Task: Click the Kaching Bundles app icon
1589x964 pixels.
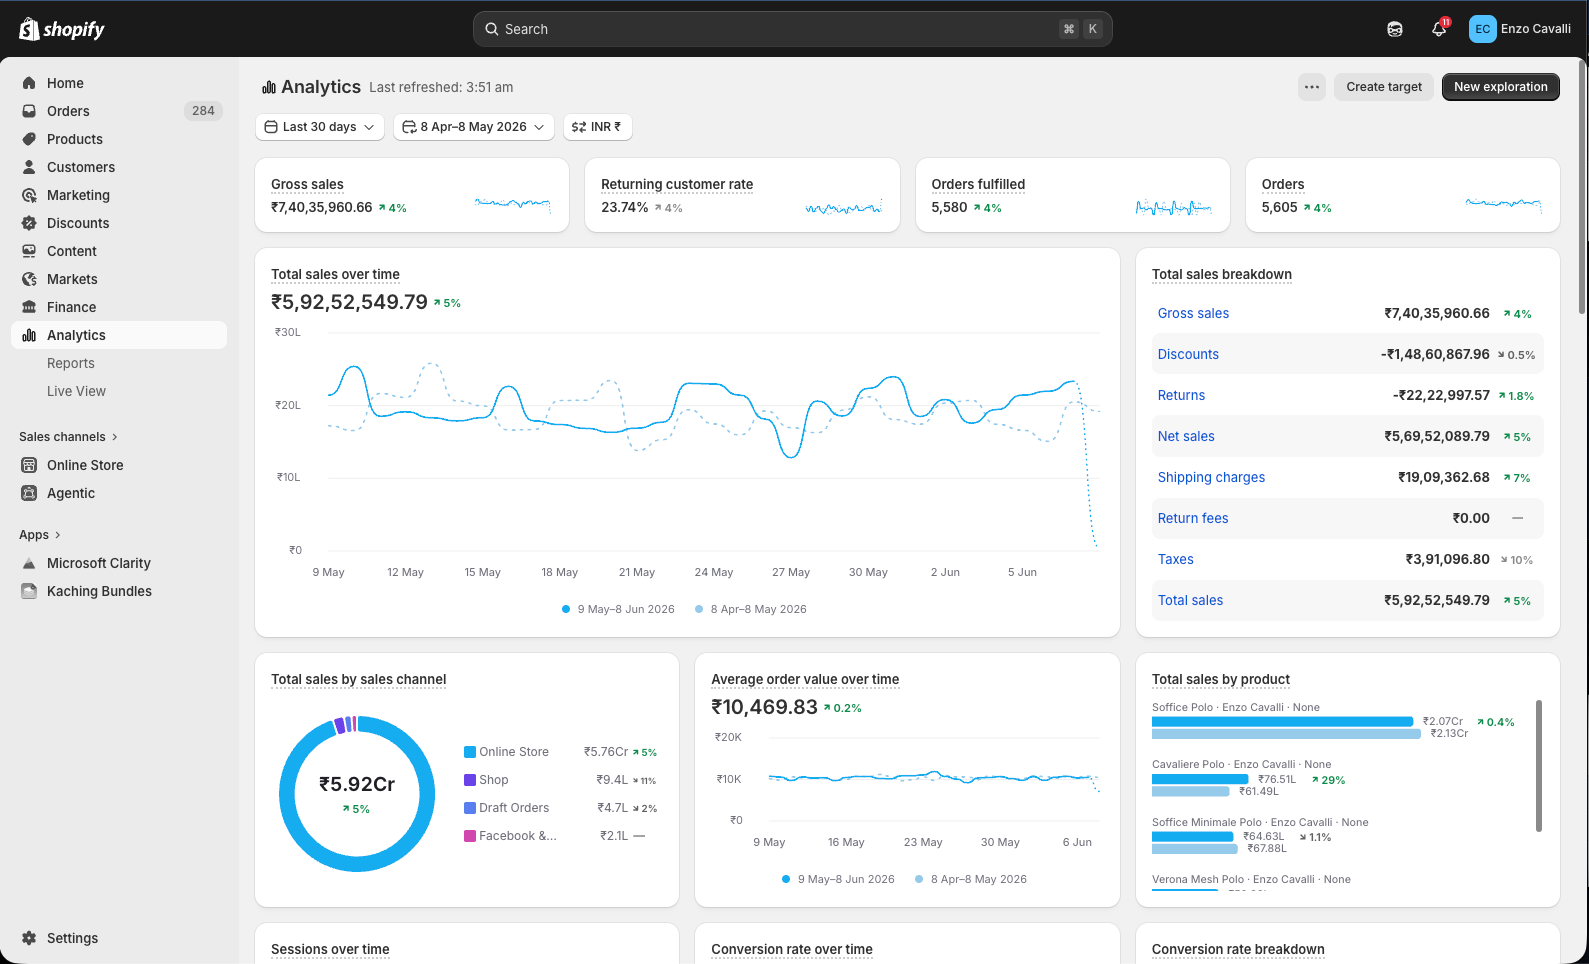Action: 29,591
